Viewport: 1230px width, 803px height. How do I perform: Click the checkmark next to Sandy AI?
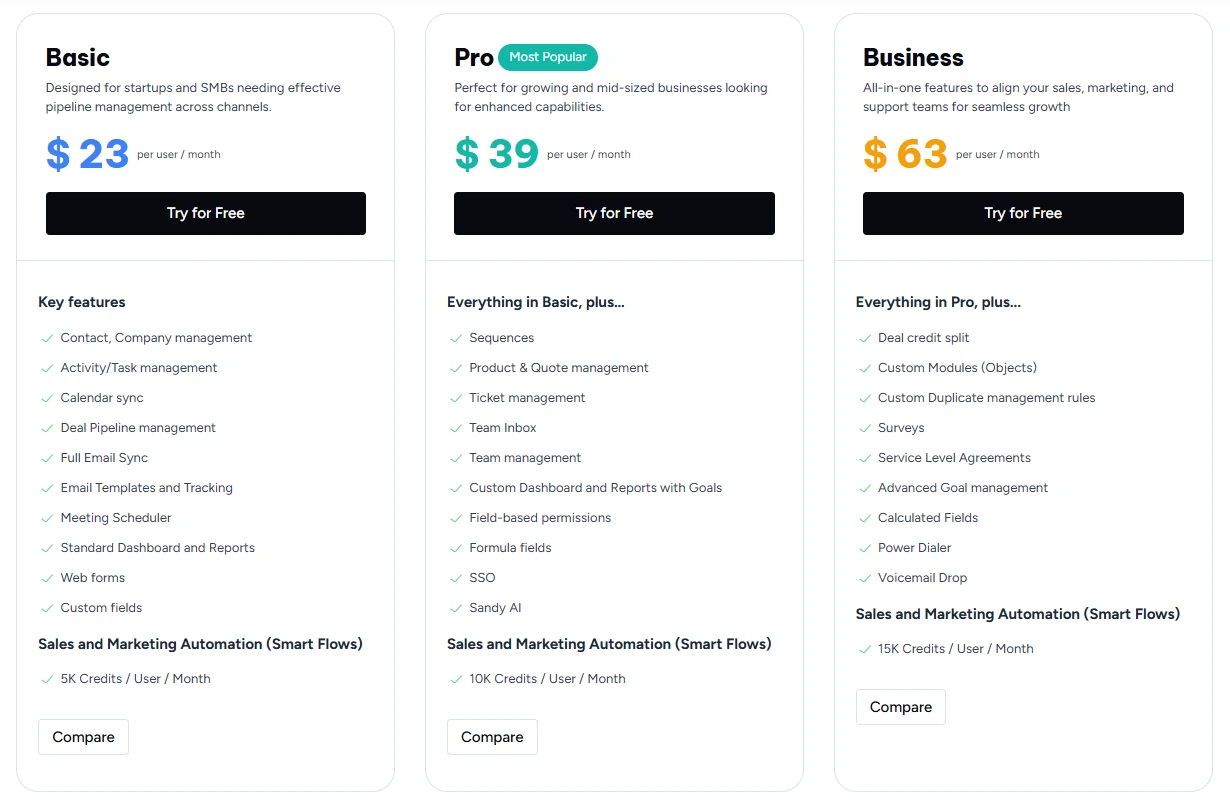point(456,608)
